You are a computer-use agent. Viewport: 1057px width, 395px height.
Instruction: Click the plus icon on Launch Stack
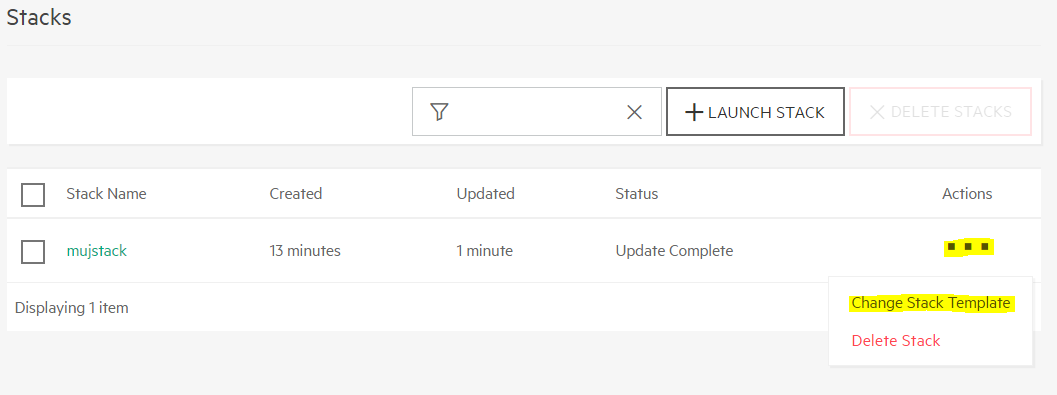694,112
